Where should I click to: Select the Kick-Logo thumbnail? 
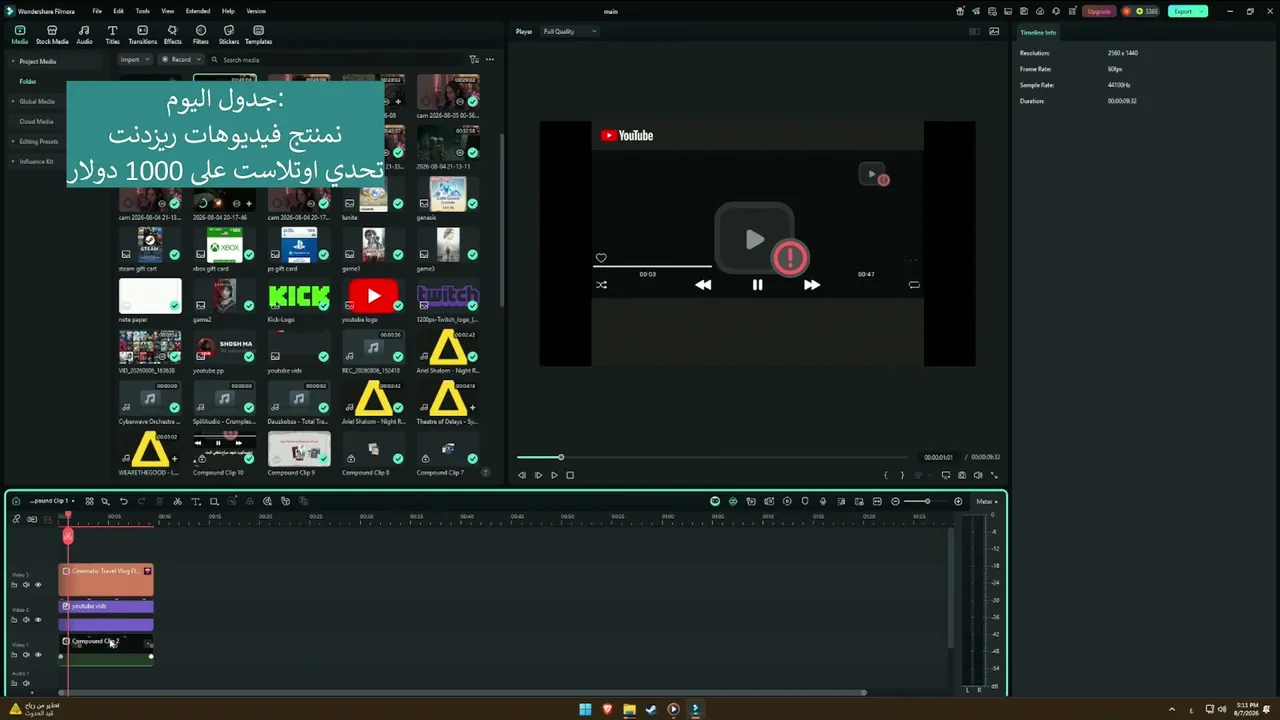coord(299,296)
